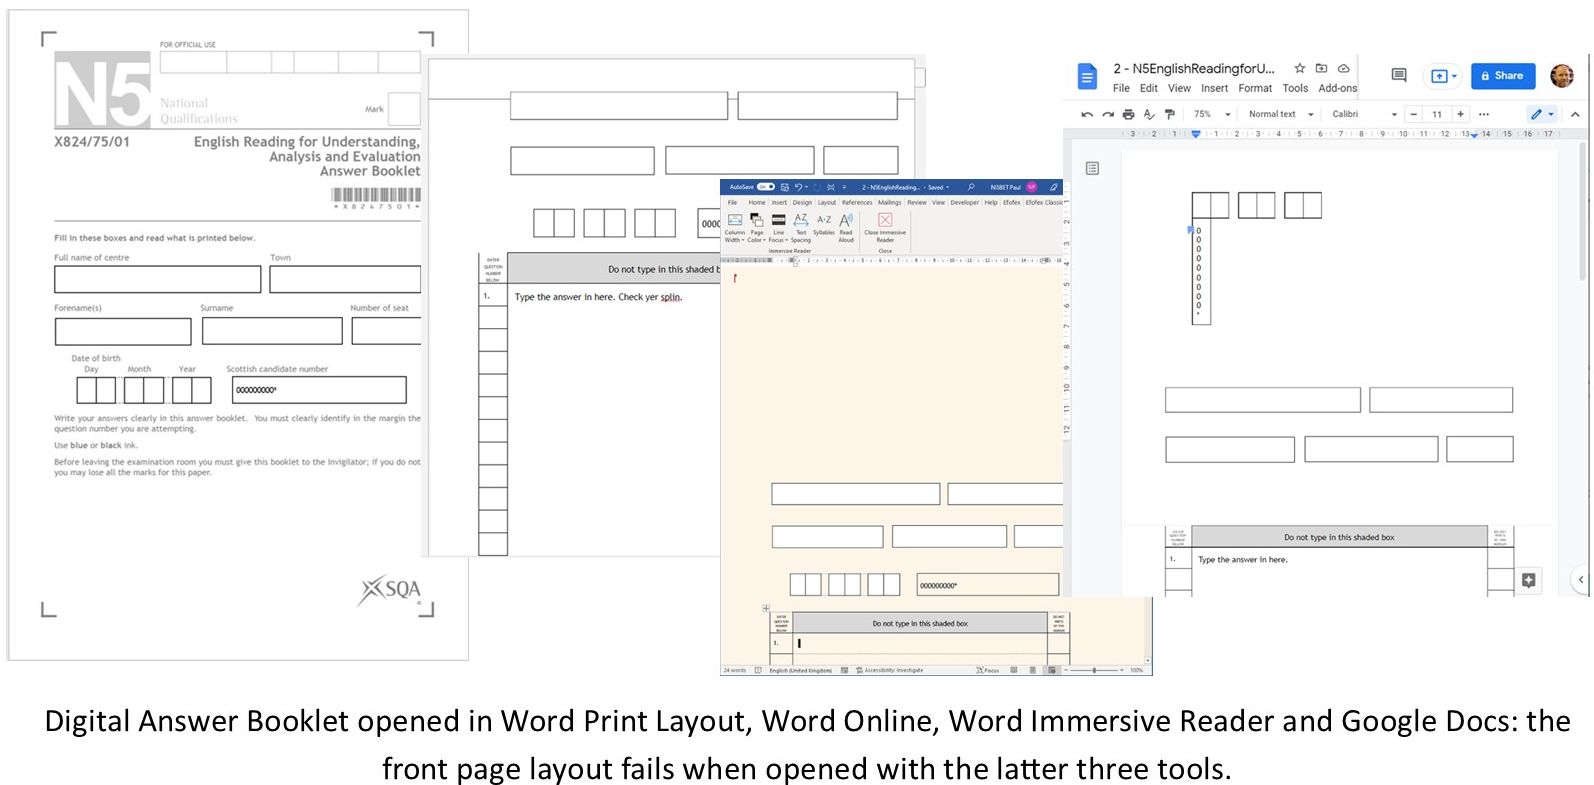The image size is (1594, 785).
Task: Open comment history in Google Docs
Action: coord(1399,75)
